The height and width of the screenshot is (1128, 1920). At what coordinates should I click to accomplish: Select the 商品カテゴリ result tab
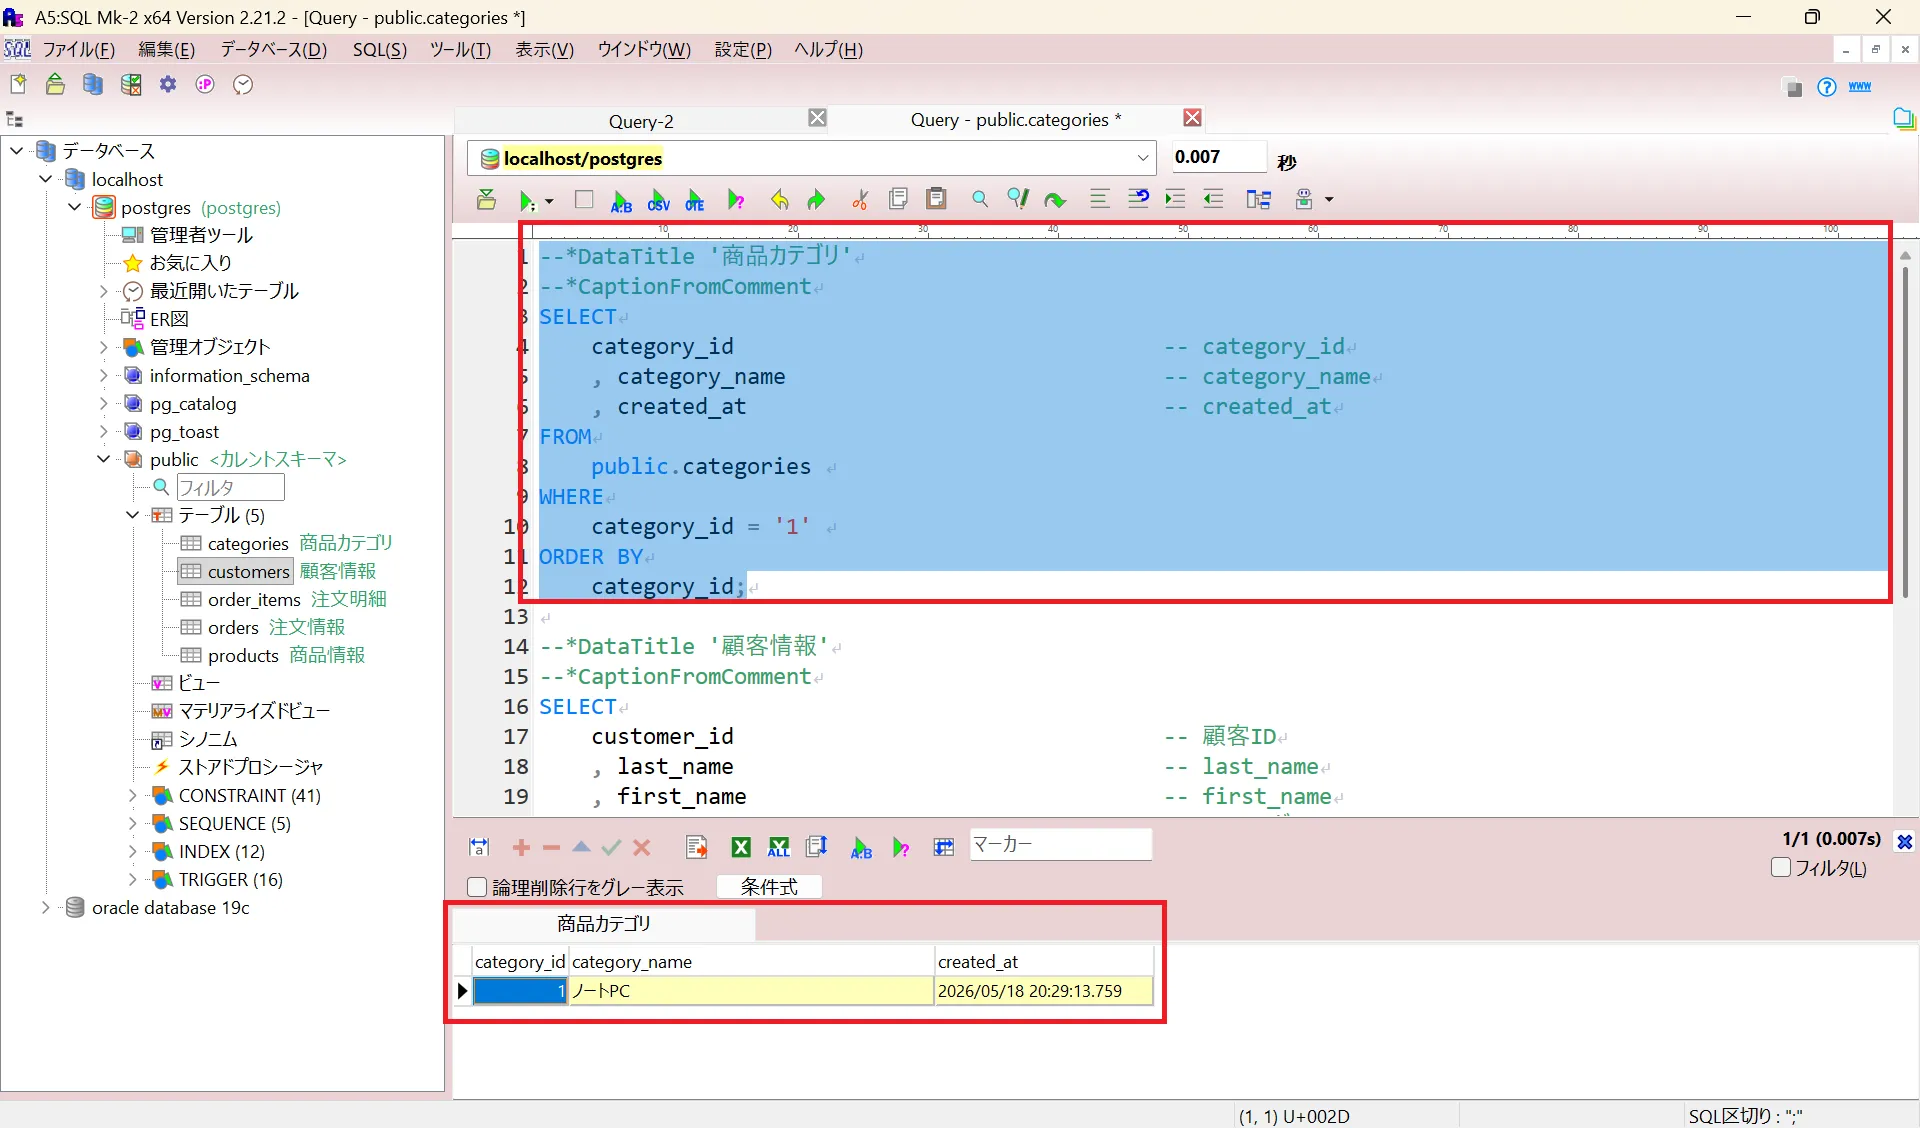click(x=604, y=924)
